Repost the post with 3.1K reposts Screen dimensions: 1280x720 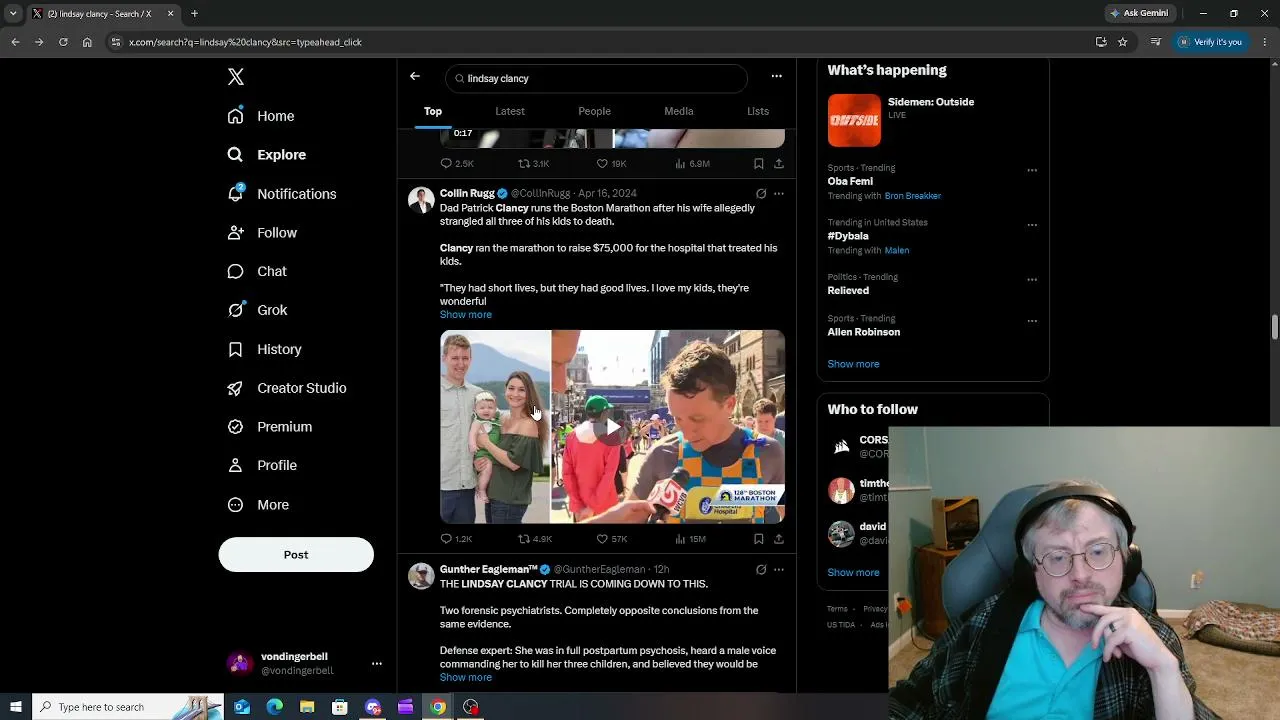coord(534,163)
